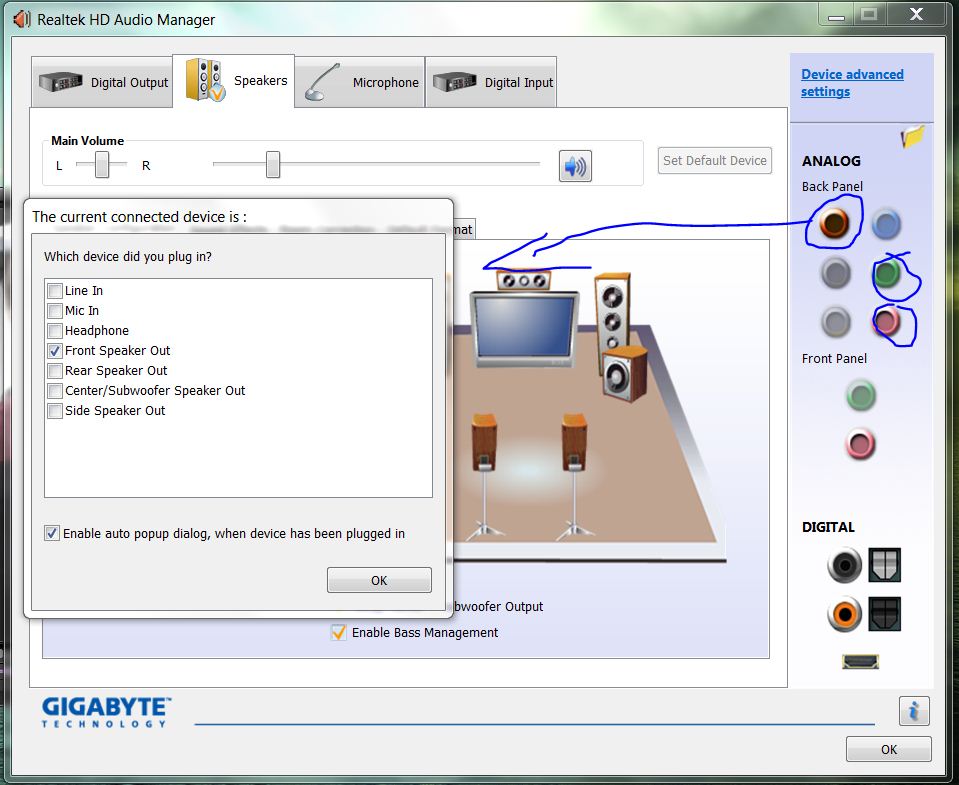Switch to the Digital Output tab
This screenshot has width=959, height=785.
click(102, 82)
